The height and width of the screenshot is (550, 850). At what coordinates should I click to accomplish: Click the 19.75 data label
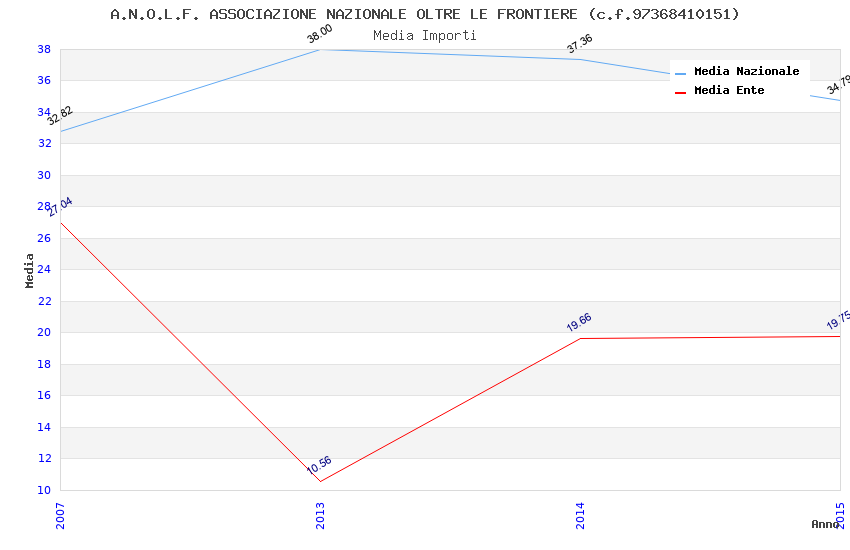[x=838, y=320]
